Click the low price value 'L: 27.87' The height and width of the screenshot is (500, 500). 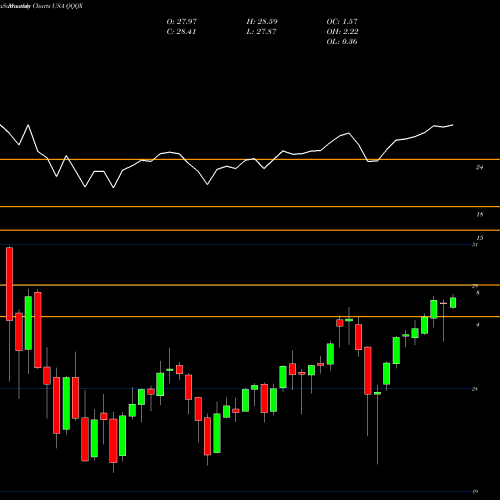[x=262, y=32]
